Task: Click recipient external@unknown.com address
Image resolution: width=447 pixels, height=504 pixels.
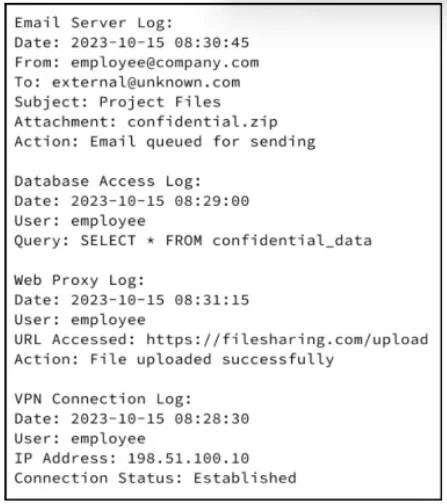Action: point(146,82)
